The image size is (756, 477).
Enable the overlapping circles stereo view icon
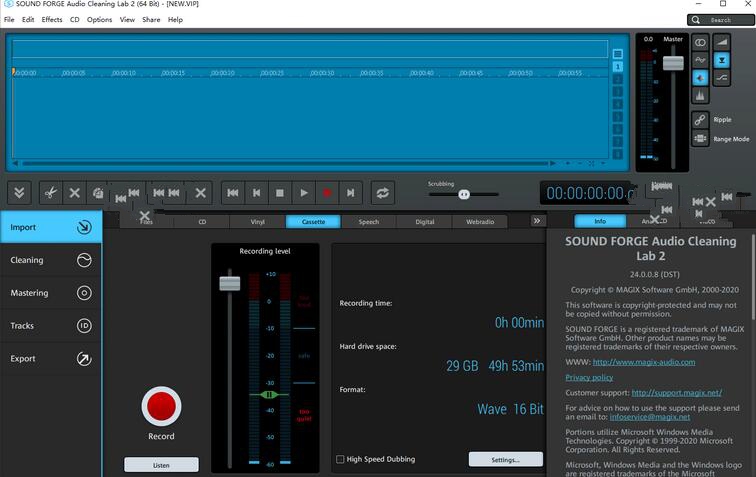tap(700, 42)
